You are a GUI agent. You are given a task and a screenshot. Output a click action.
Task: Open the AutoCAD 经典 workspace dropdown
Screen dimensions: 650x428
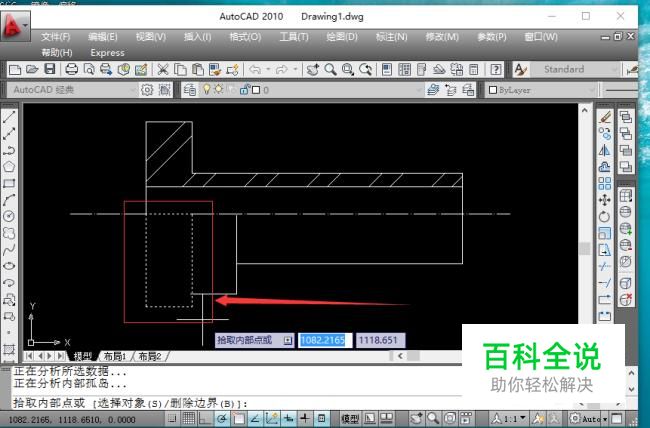pos(72,90)
